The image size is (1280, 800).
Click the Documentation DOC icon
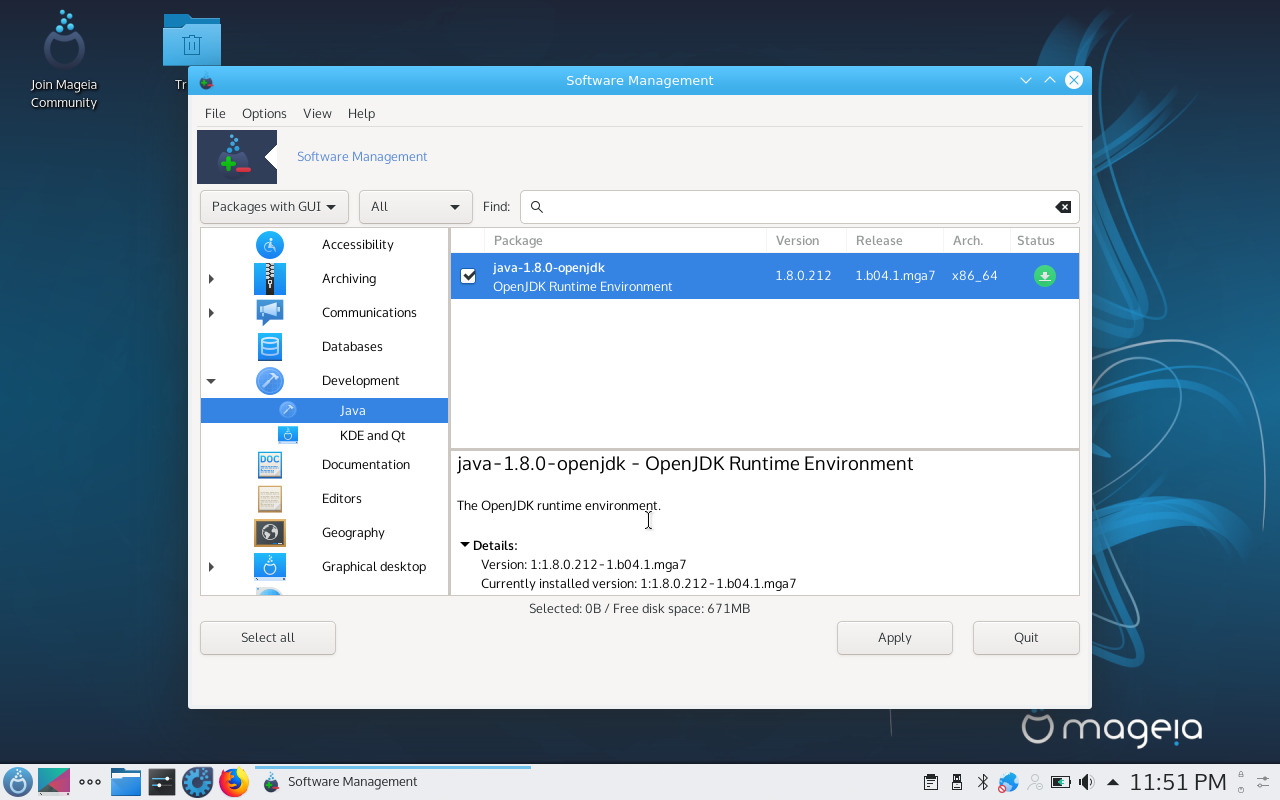coord(270,465)
